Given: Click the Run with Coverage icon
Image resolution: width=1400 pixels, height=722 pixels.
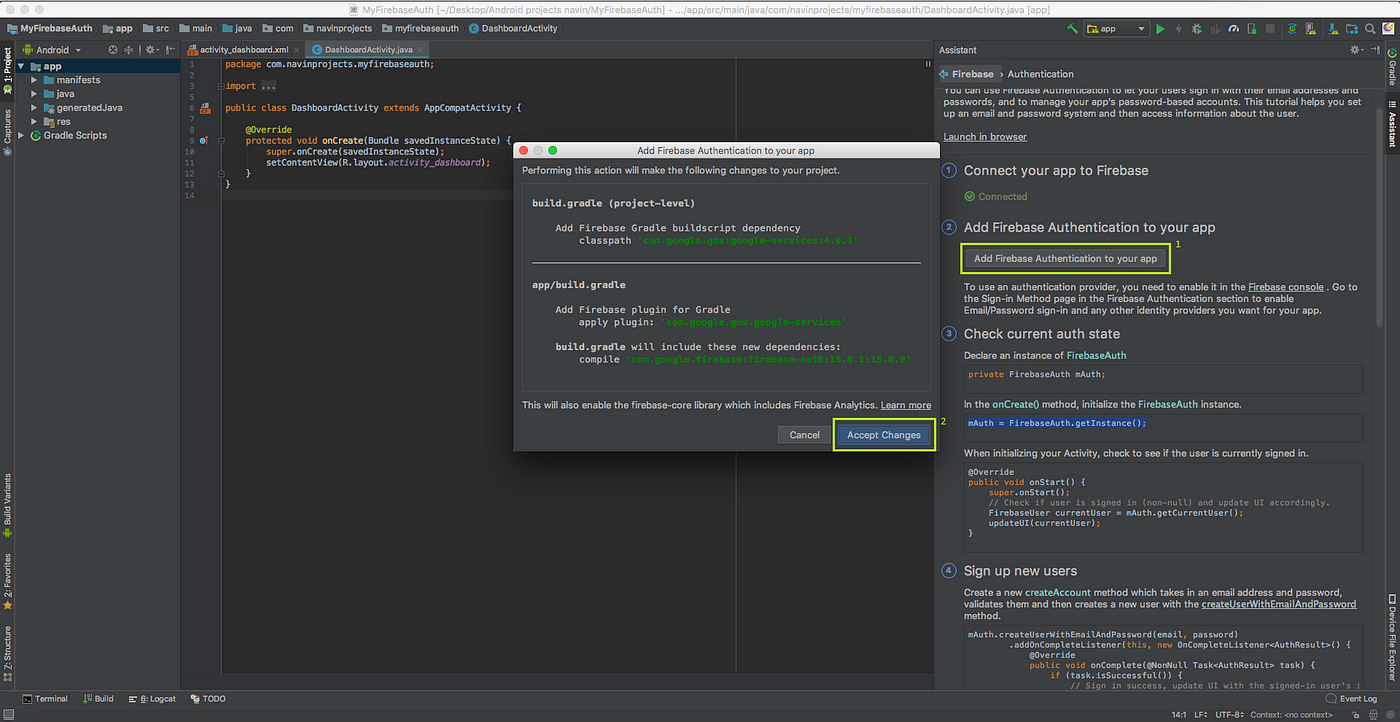Looking at the screenshot, I should coord(1215,29).
